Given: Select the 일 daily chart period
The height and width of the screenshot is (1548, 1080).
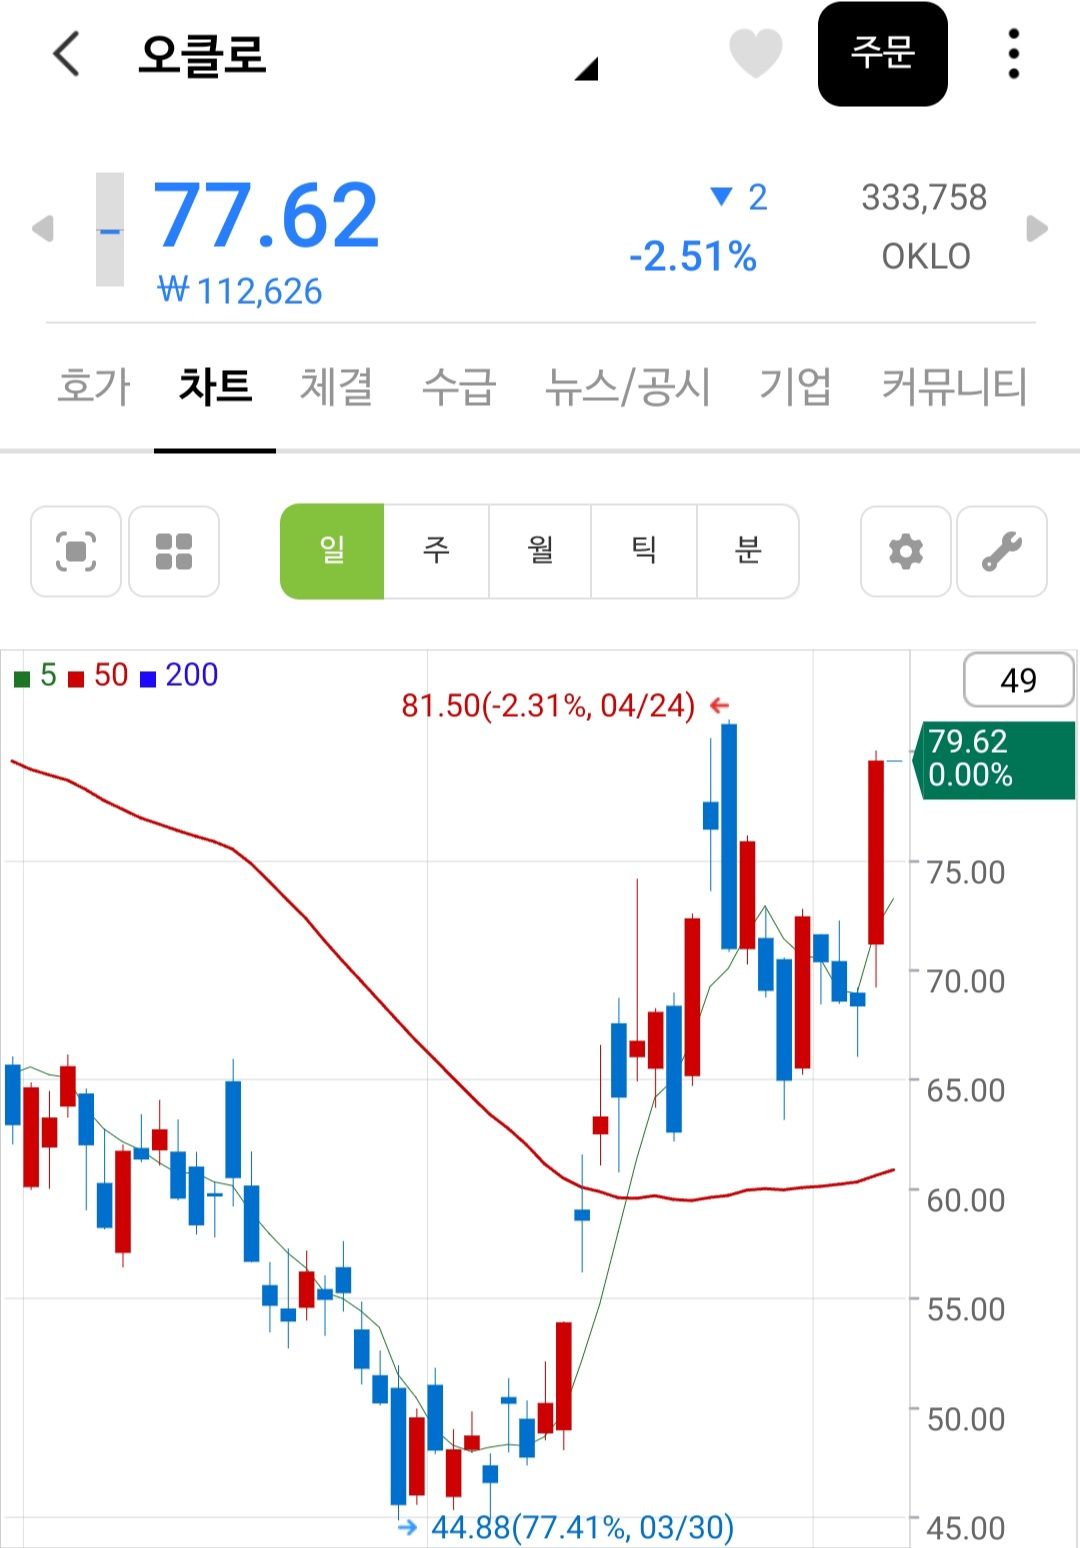Looking at the screenshot, I should click(332, 551).
